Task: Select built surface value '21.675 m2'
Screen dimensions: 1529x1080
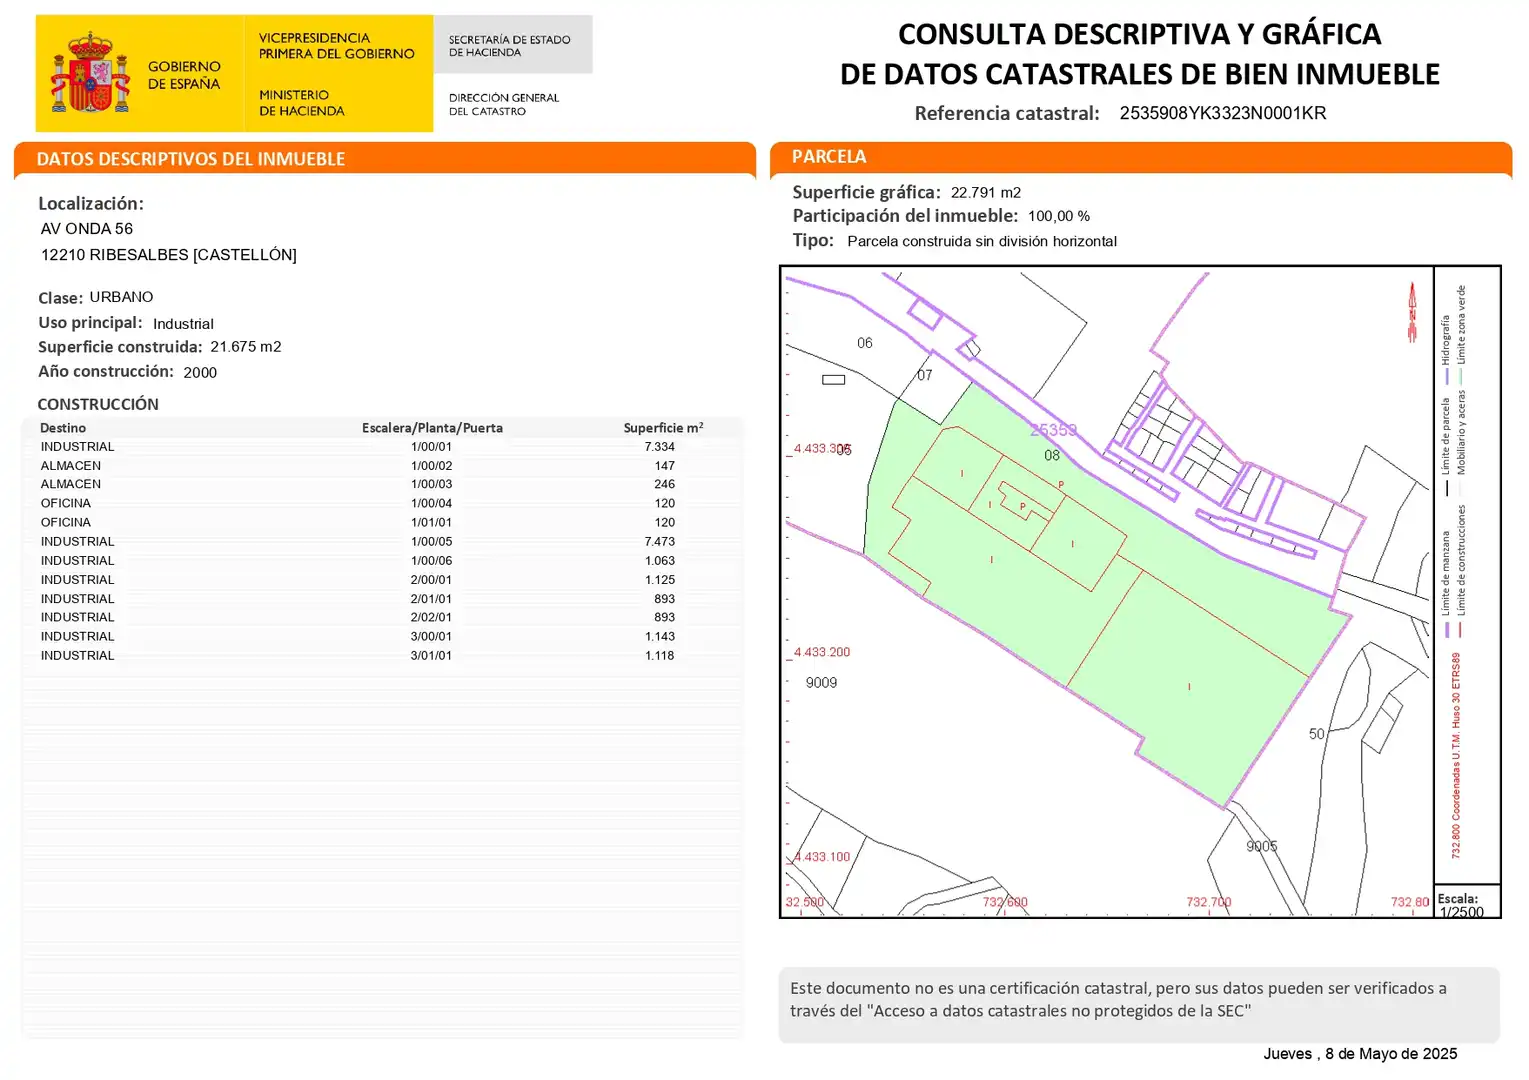Action: pyautogui.click(x=246, y=347)
